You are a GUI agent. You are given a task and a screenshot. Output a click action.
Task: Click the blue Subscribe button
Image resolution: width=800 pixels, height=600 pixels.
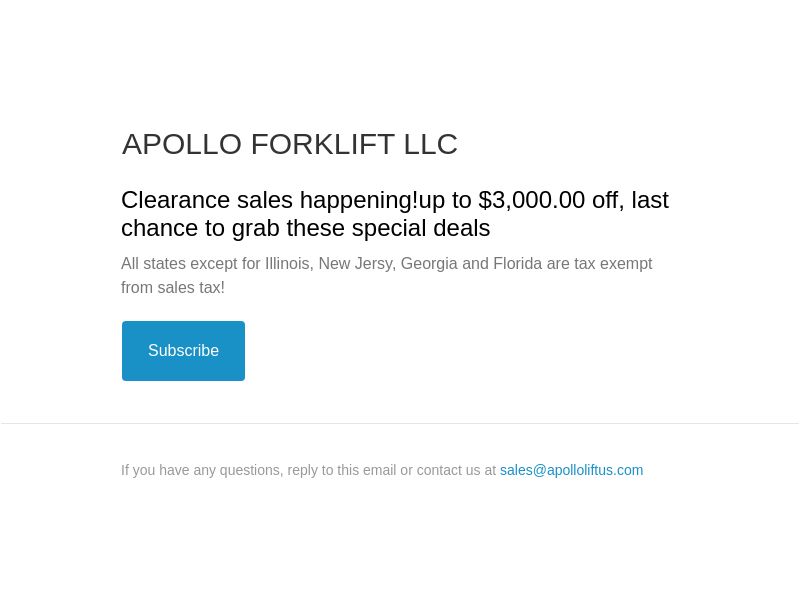coord(183,351)
